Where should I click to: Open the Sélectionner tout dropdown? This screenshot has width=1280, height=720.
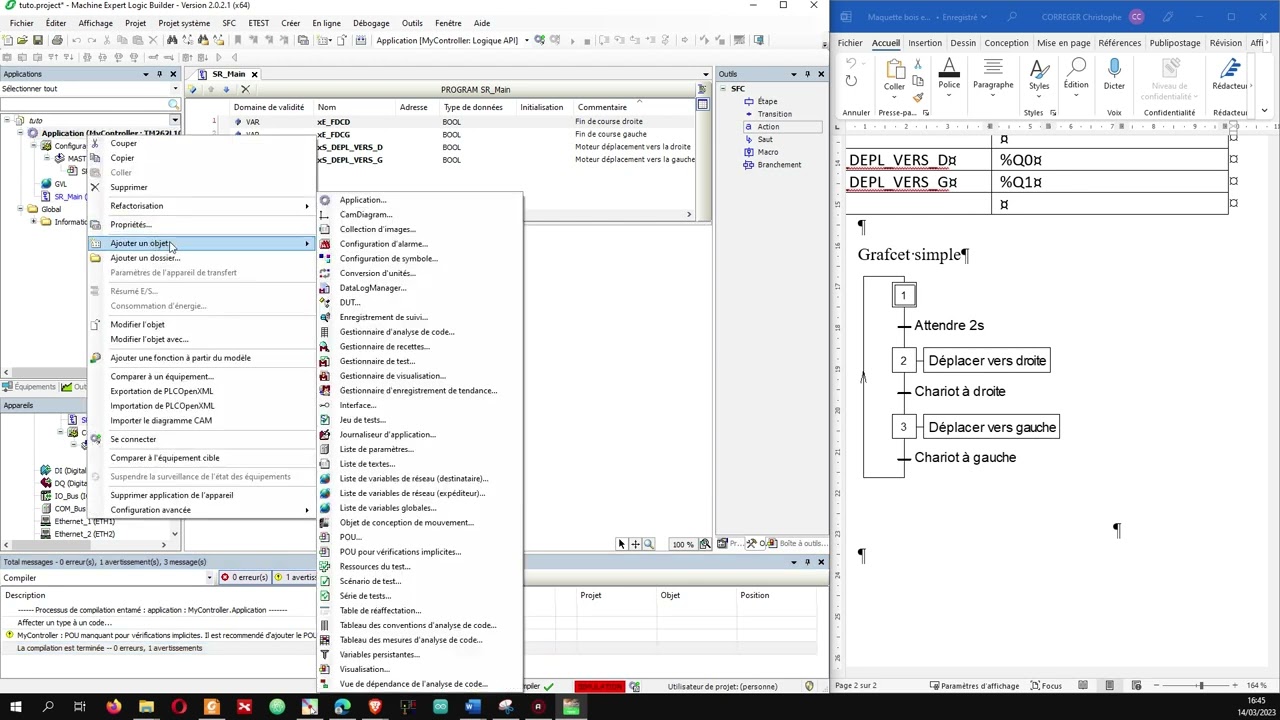click(173, 89)
